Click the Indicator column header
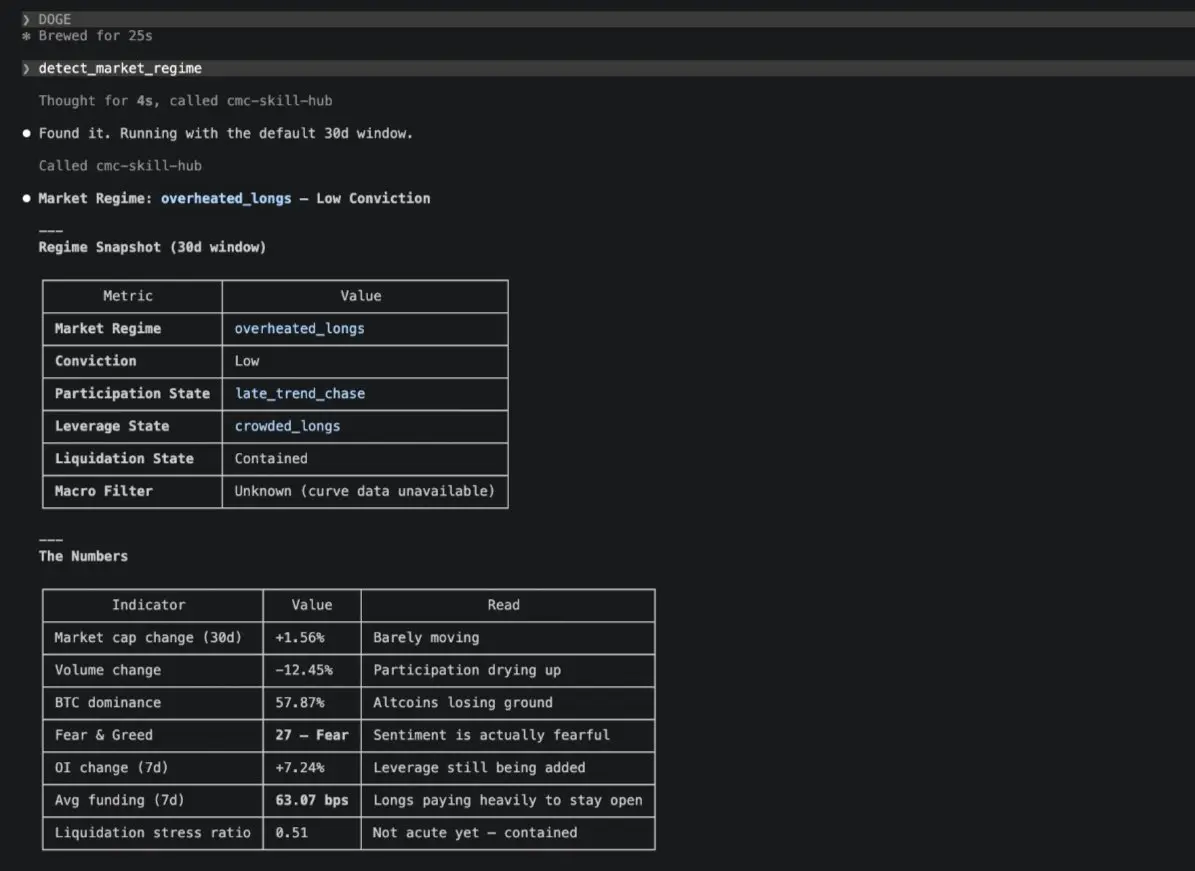1195x871 pixels. coord(149,605)
